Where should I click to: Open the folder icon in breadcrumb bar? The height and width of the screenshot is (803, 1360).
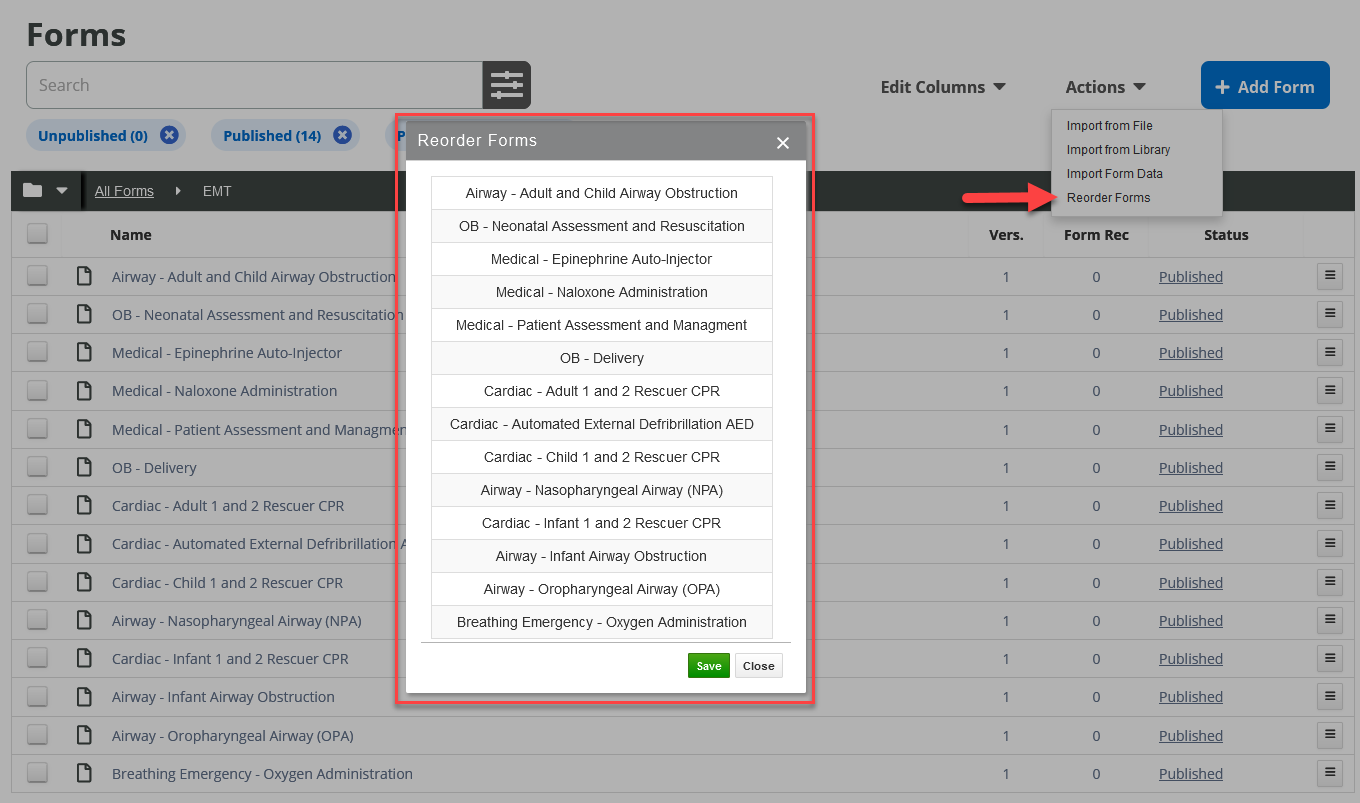[x=33, y=190]
